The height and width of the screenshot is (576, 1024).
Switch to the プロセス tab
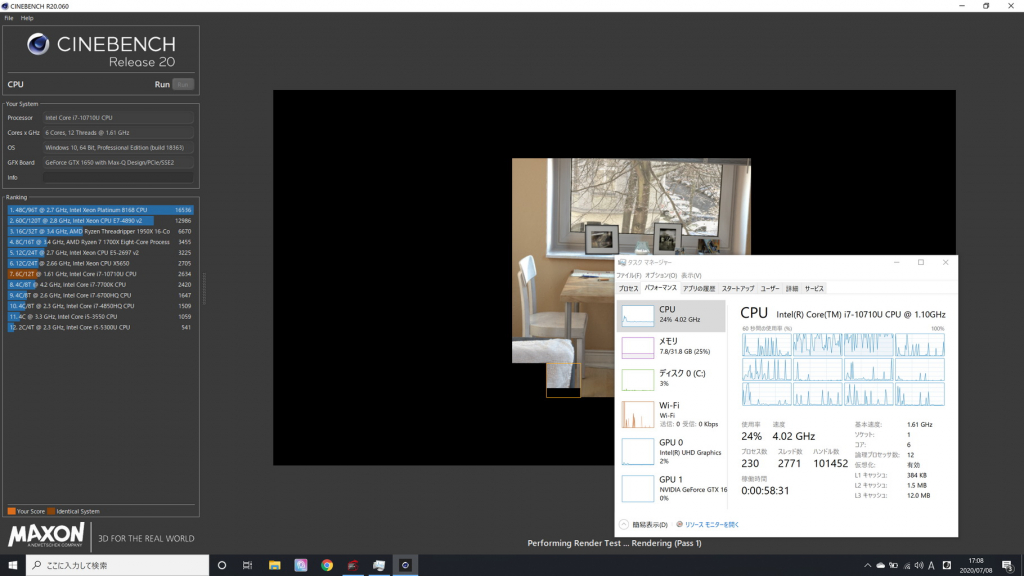628,288
